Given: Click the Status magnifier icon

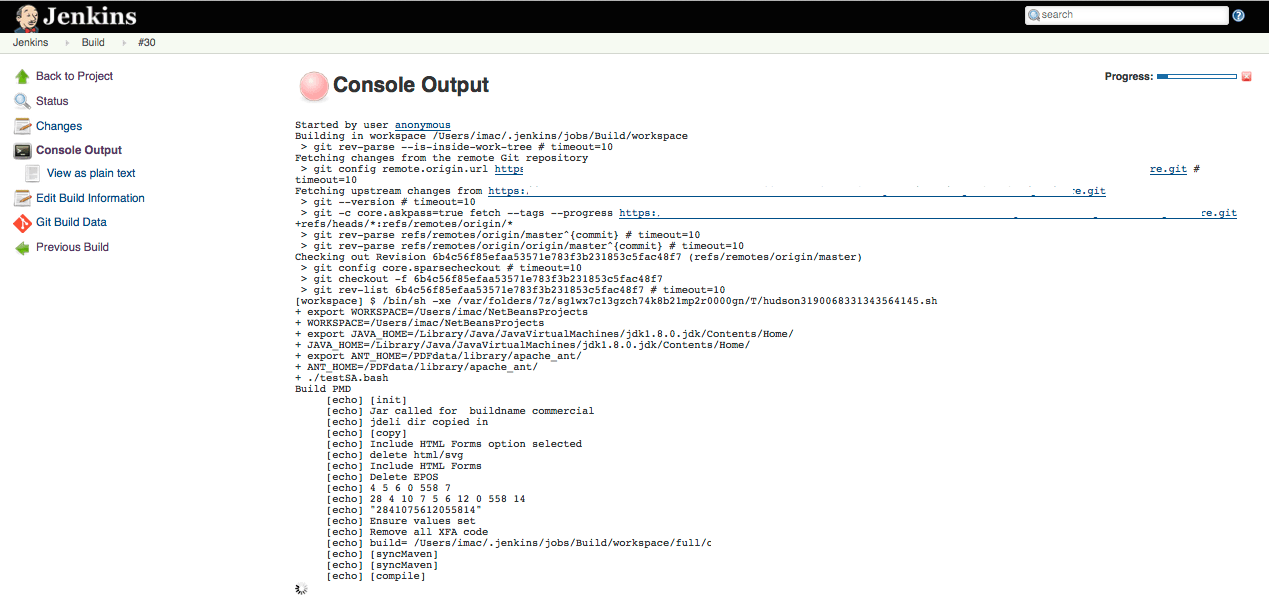Looking at the screenshot, I should (22, 101).
